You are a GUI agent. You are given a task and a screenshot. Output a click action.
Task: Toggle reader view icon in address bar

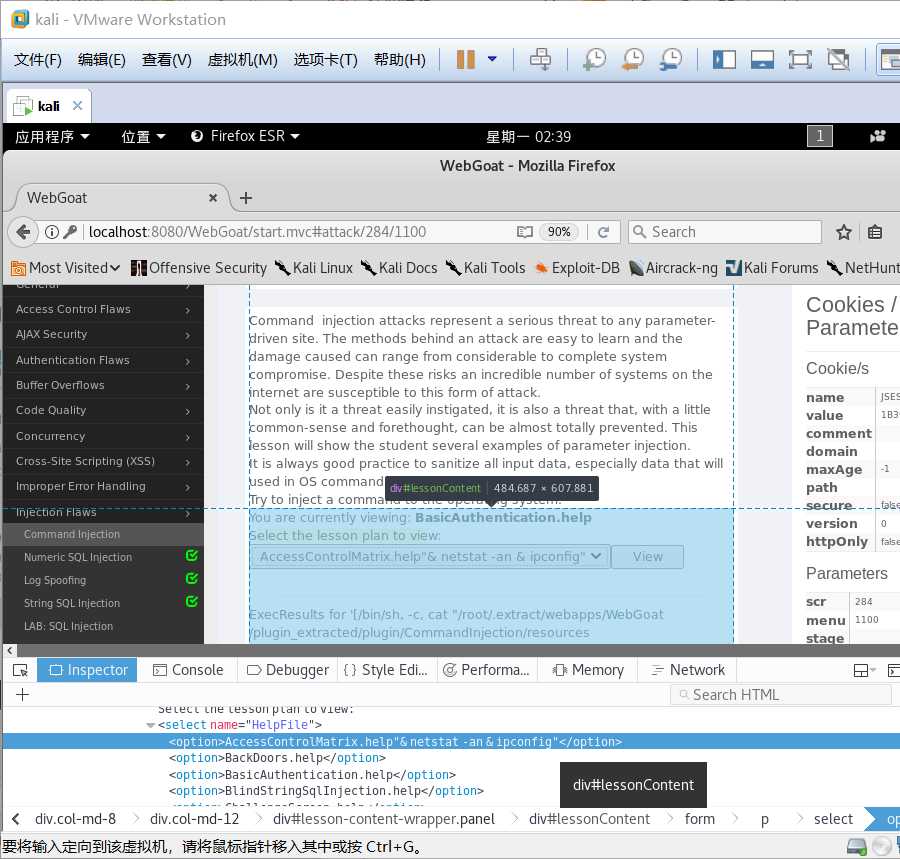[525, 232]
